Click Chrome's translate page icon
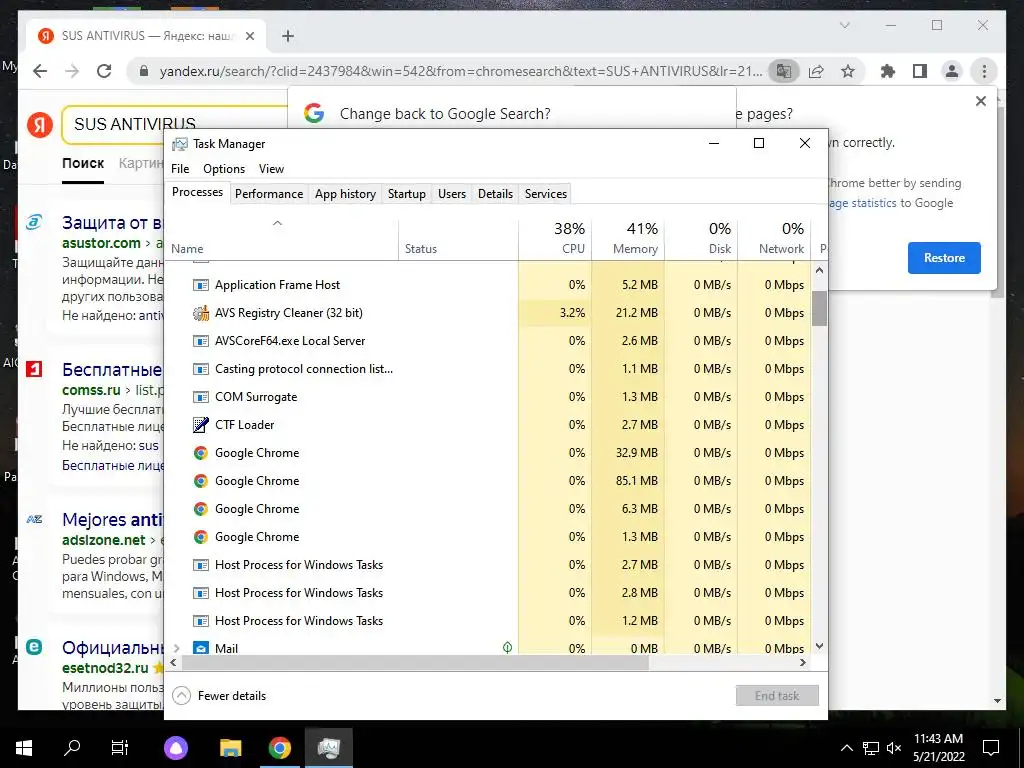 tap(784, 71)
